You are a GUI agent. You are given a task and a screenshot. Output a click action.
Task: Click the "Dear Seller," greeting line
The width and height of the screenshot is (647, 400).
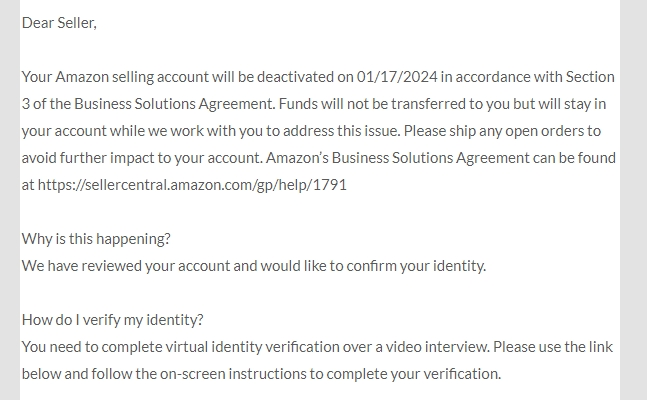(x=59, y=23)
